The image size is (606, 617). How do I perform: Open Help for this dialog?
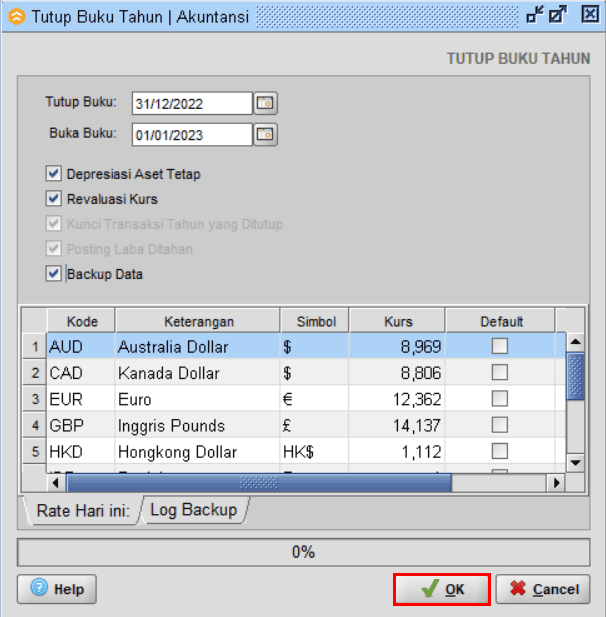tap(57, 589)
